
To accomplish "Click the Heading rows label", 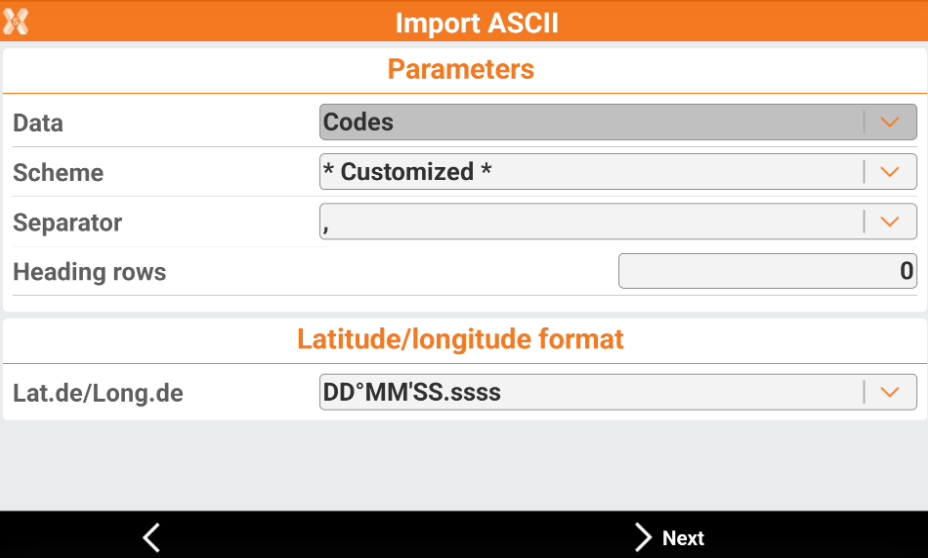I will pyautogui.click(x=89, y=272).
